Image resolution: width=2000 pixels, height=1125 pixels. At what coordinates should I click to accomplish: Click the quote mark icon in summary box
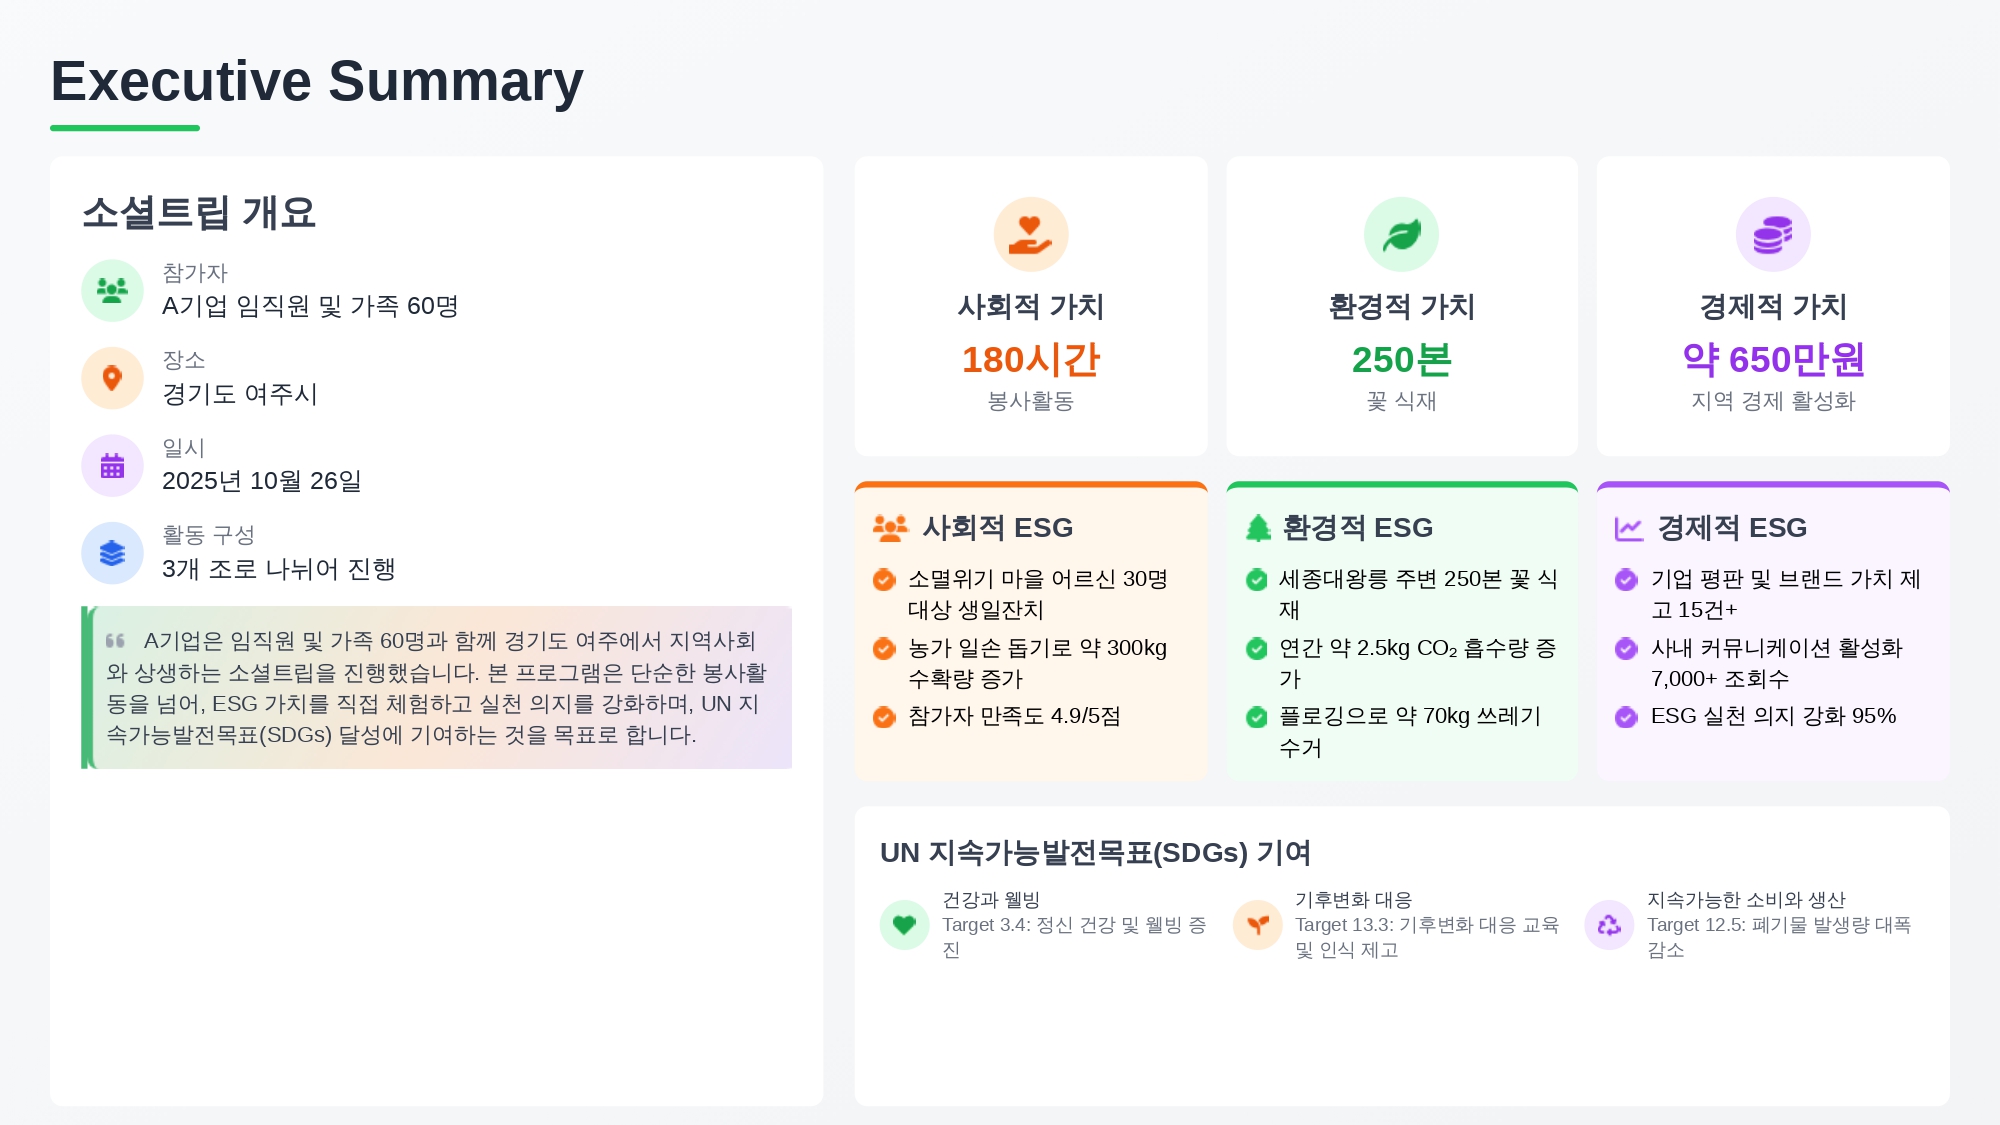tap(116, 641)
